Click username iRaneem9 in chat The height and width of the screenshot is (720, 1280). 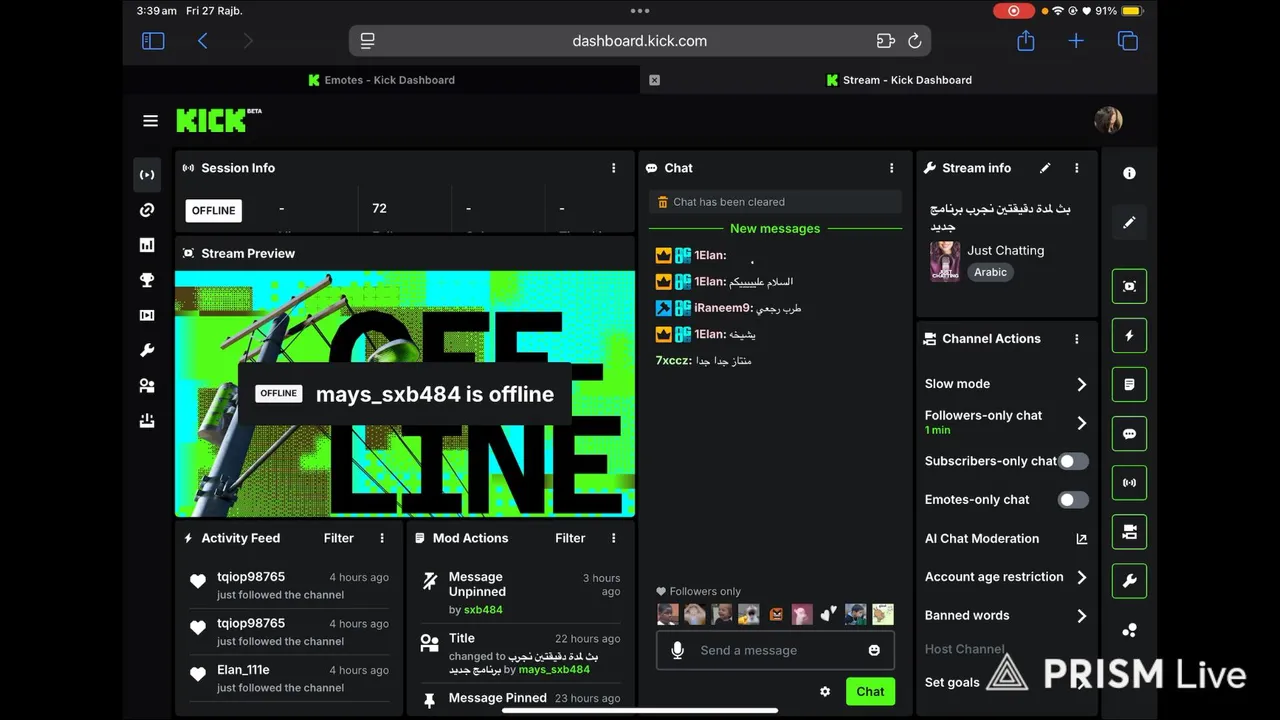(x=721, y=308)
